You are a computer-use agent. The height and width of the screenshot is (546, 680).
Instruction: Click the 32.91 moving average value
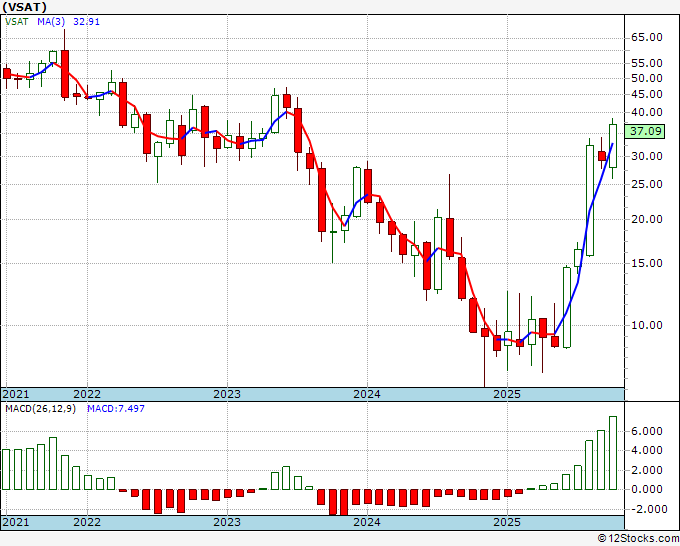86,20
